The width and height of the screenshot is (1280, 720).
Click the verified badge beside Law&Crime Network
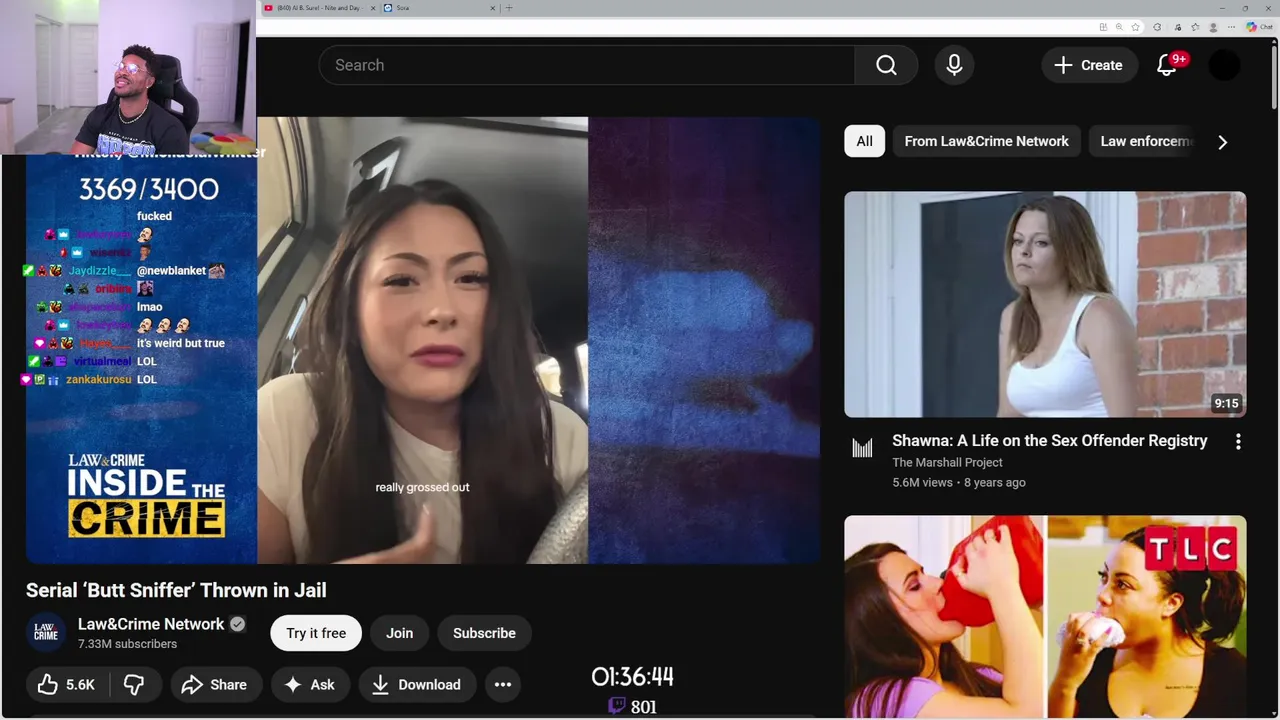pyautogui.click(x=237, y=624)
